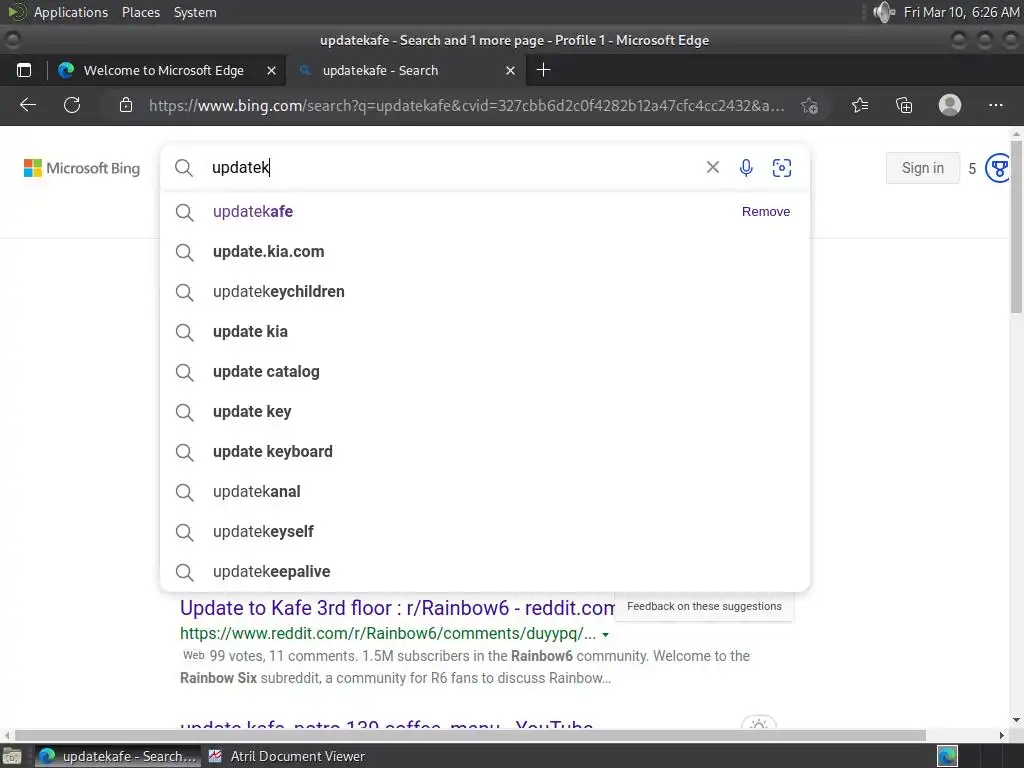This screenshot has height=768, width=1024.
Task: Click the date and time clock
Action: tap(961, 12)
